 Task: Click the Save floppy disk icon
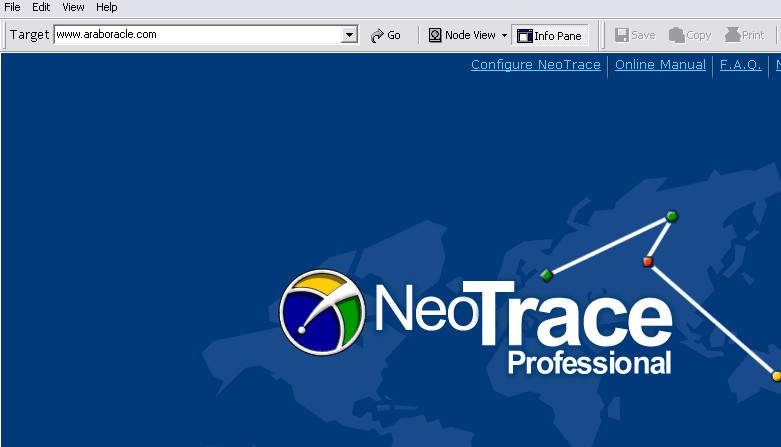621,35
